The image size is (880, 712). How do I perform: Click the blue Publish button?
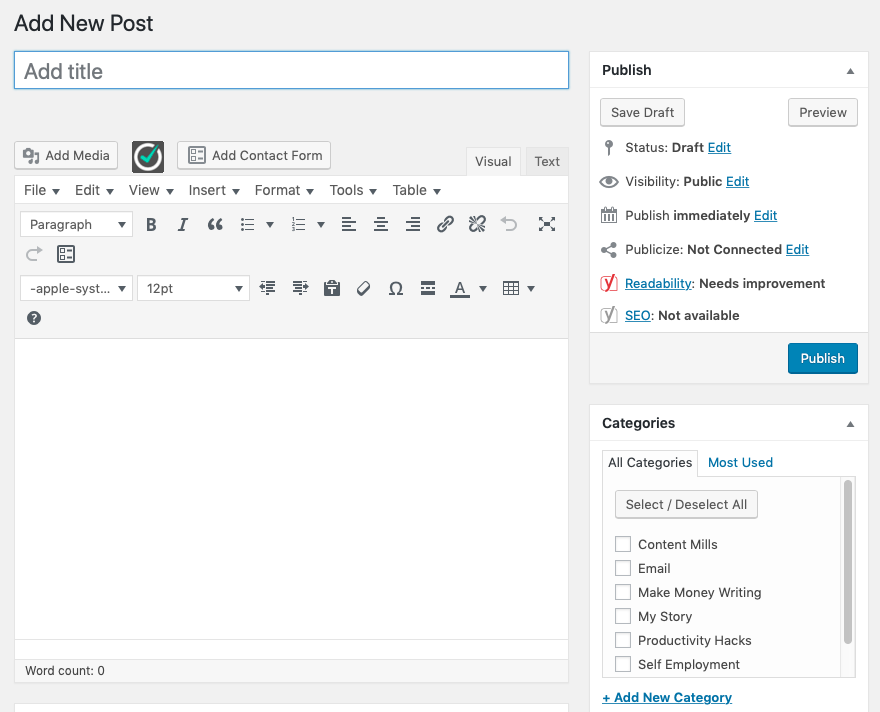(822, 358)
